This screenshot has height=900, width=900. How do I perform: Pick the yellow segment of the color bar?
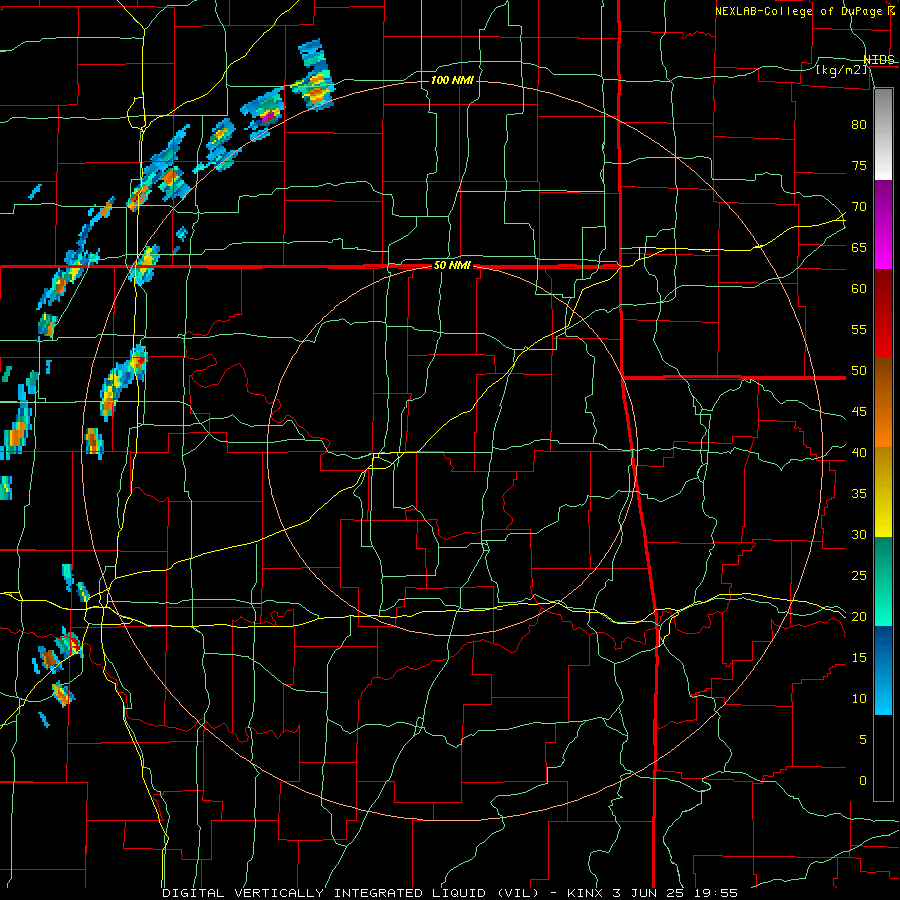click(883, 492)
